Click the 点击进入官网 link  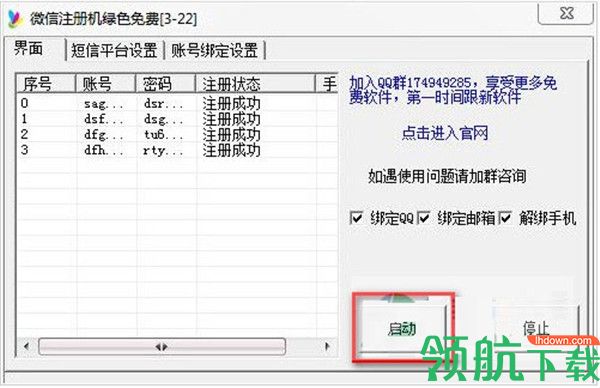(445, 134)
